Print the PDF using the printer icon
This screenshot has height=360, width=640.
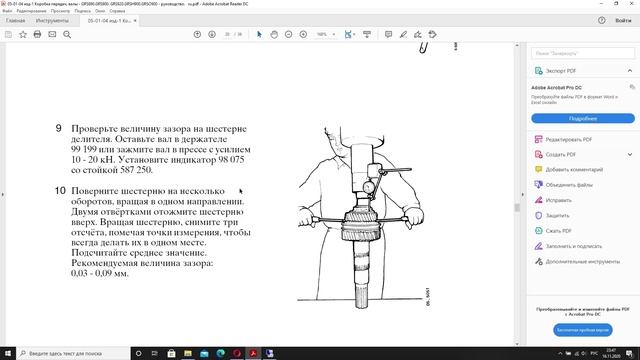tap(37, 34)
